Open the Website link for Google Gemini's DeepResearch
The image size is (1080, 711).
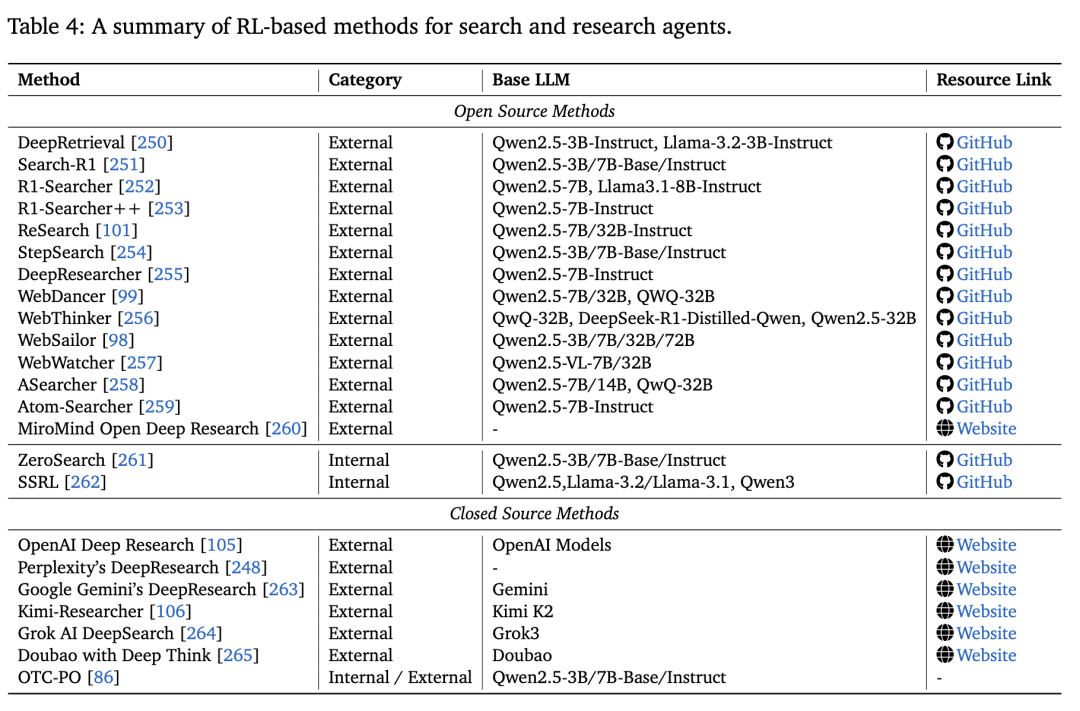(x=986, y=590)
